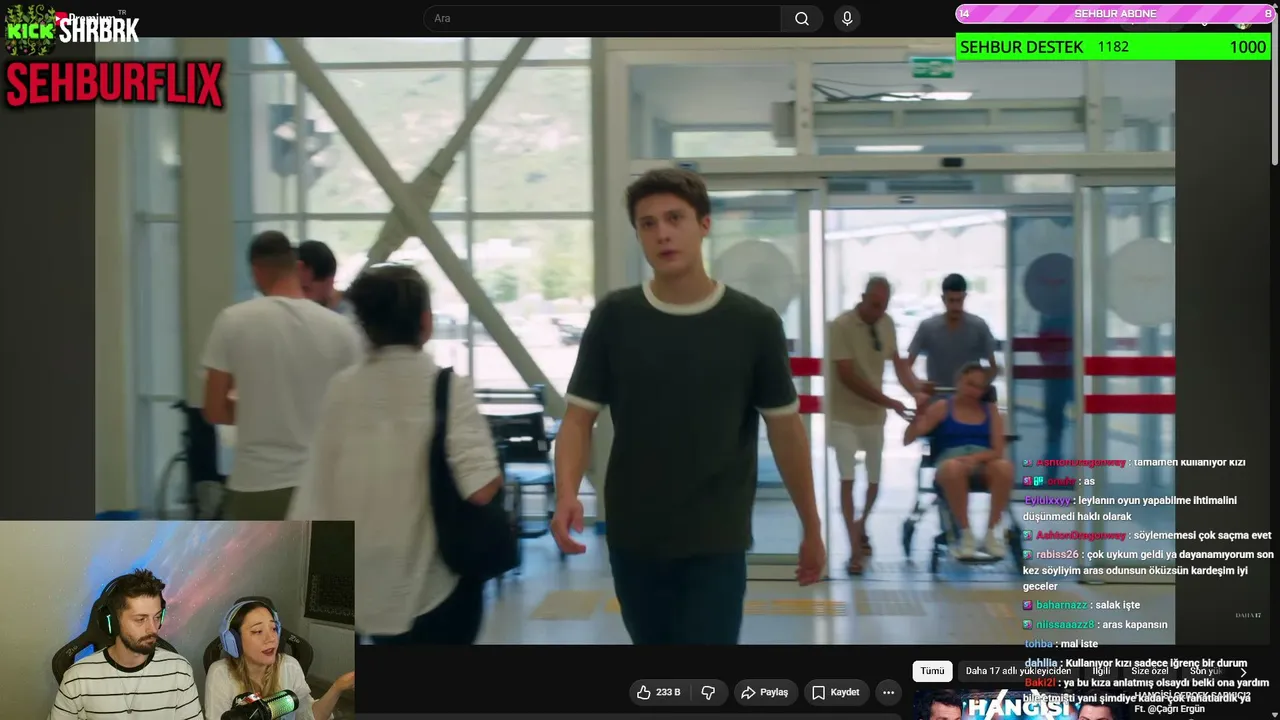1280x720 pixels.
Task: Click the 'Ft. @Çagrı Ergün' text
Action: pyautogui.click(x=1169, y=709)
